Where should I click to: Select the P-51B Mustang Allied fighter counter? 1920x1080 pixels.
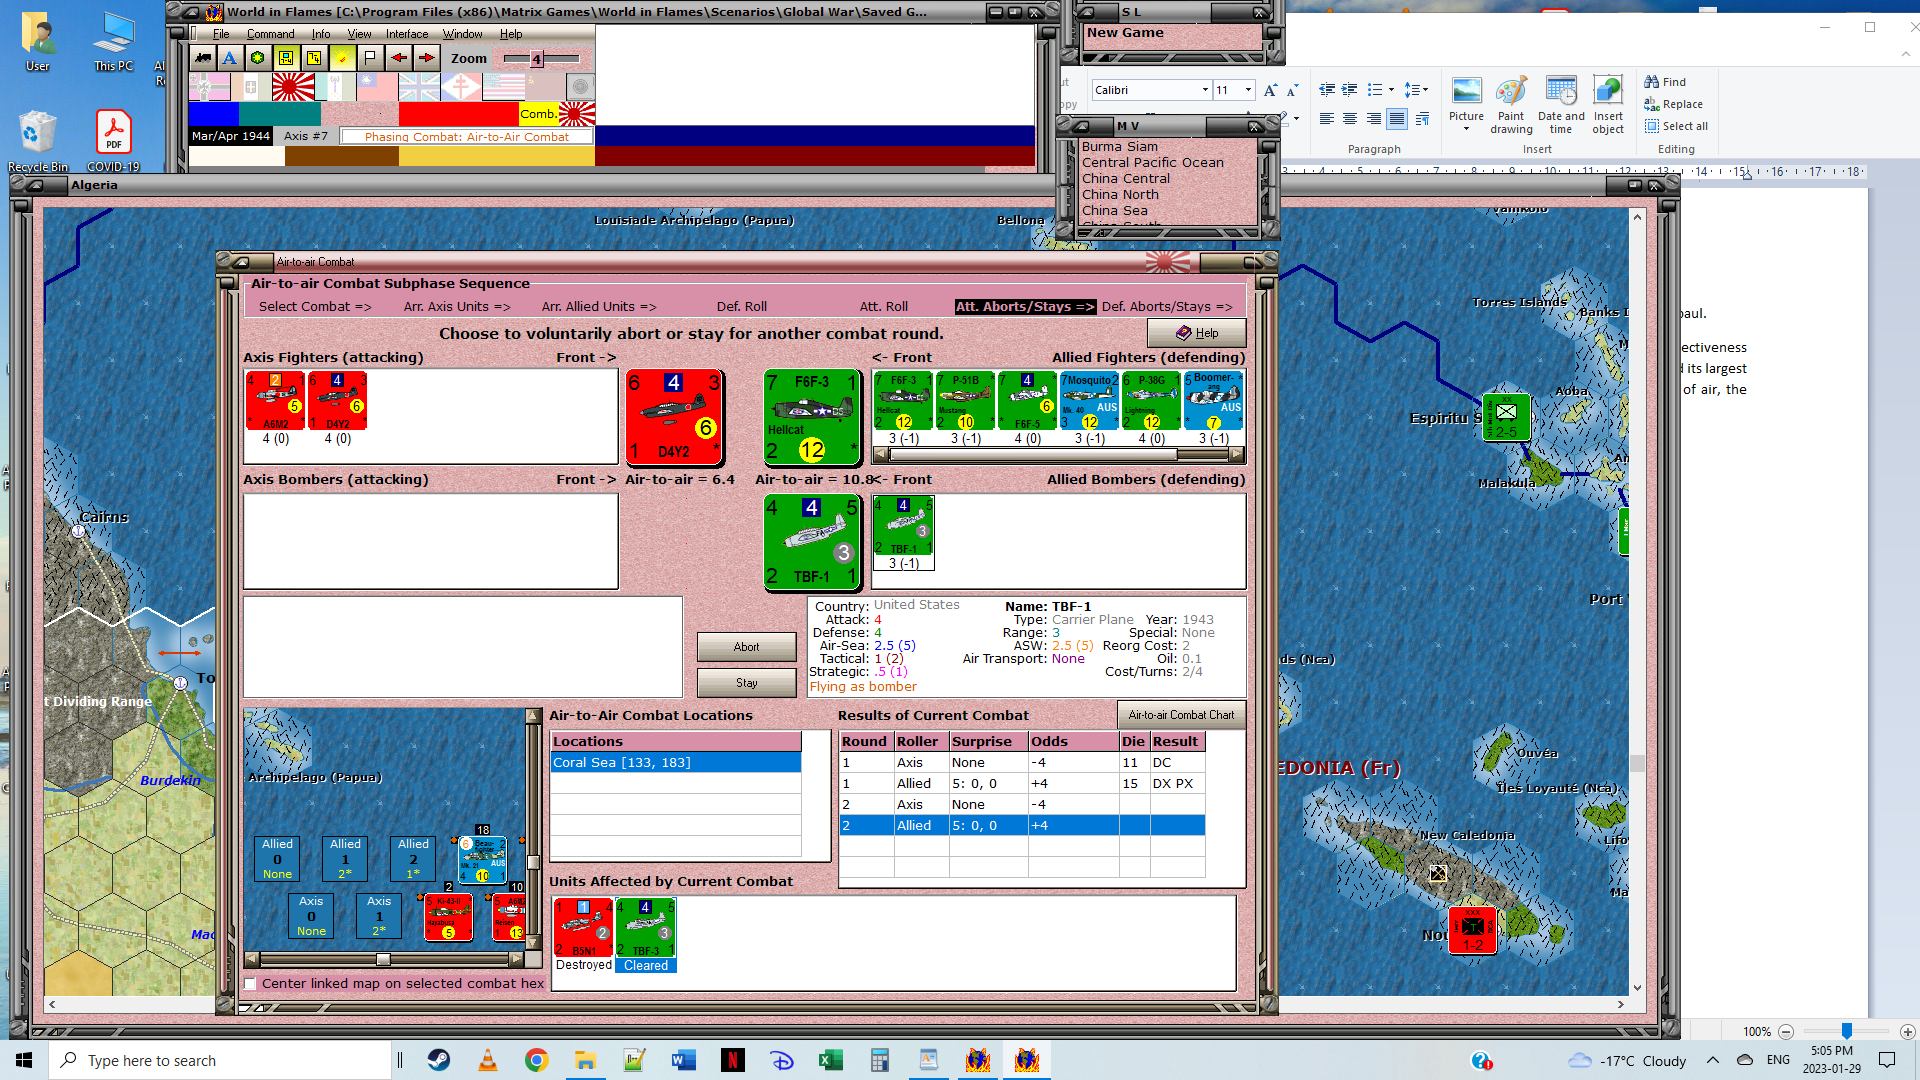tap(965, 402)
